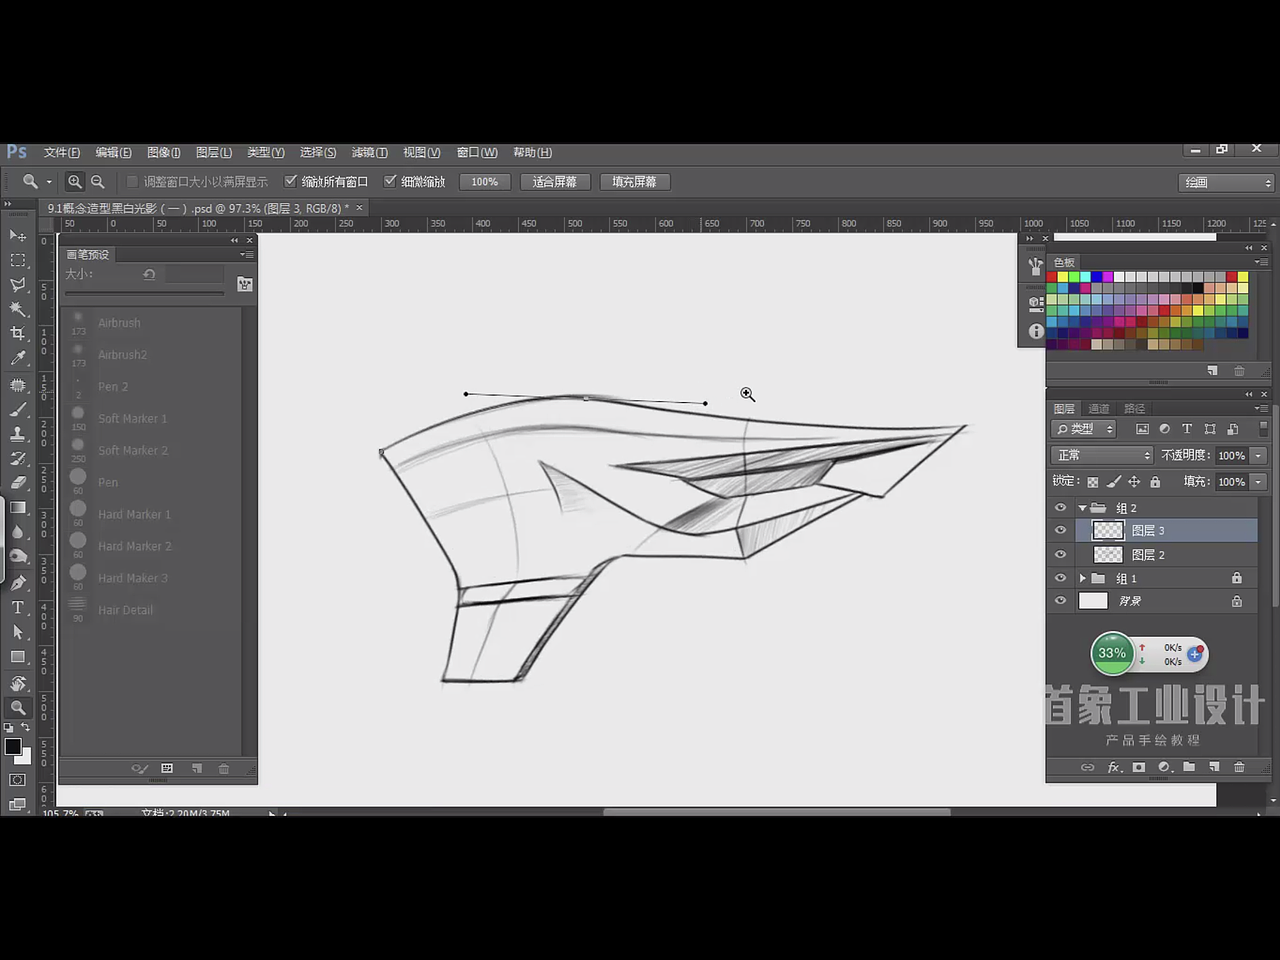Select the Clone Stamp tool

click(x=18, y=434)
